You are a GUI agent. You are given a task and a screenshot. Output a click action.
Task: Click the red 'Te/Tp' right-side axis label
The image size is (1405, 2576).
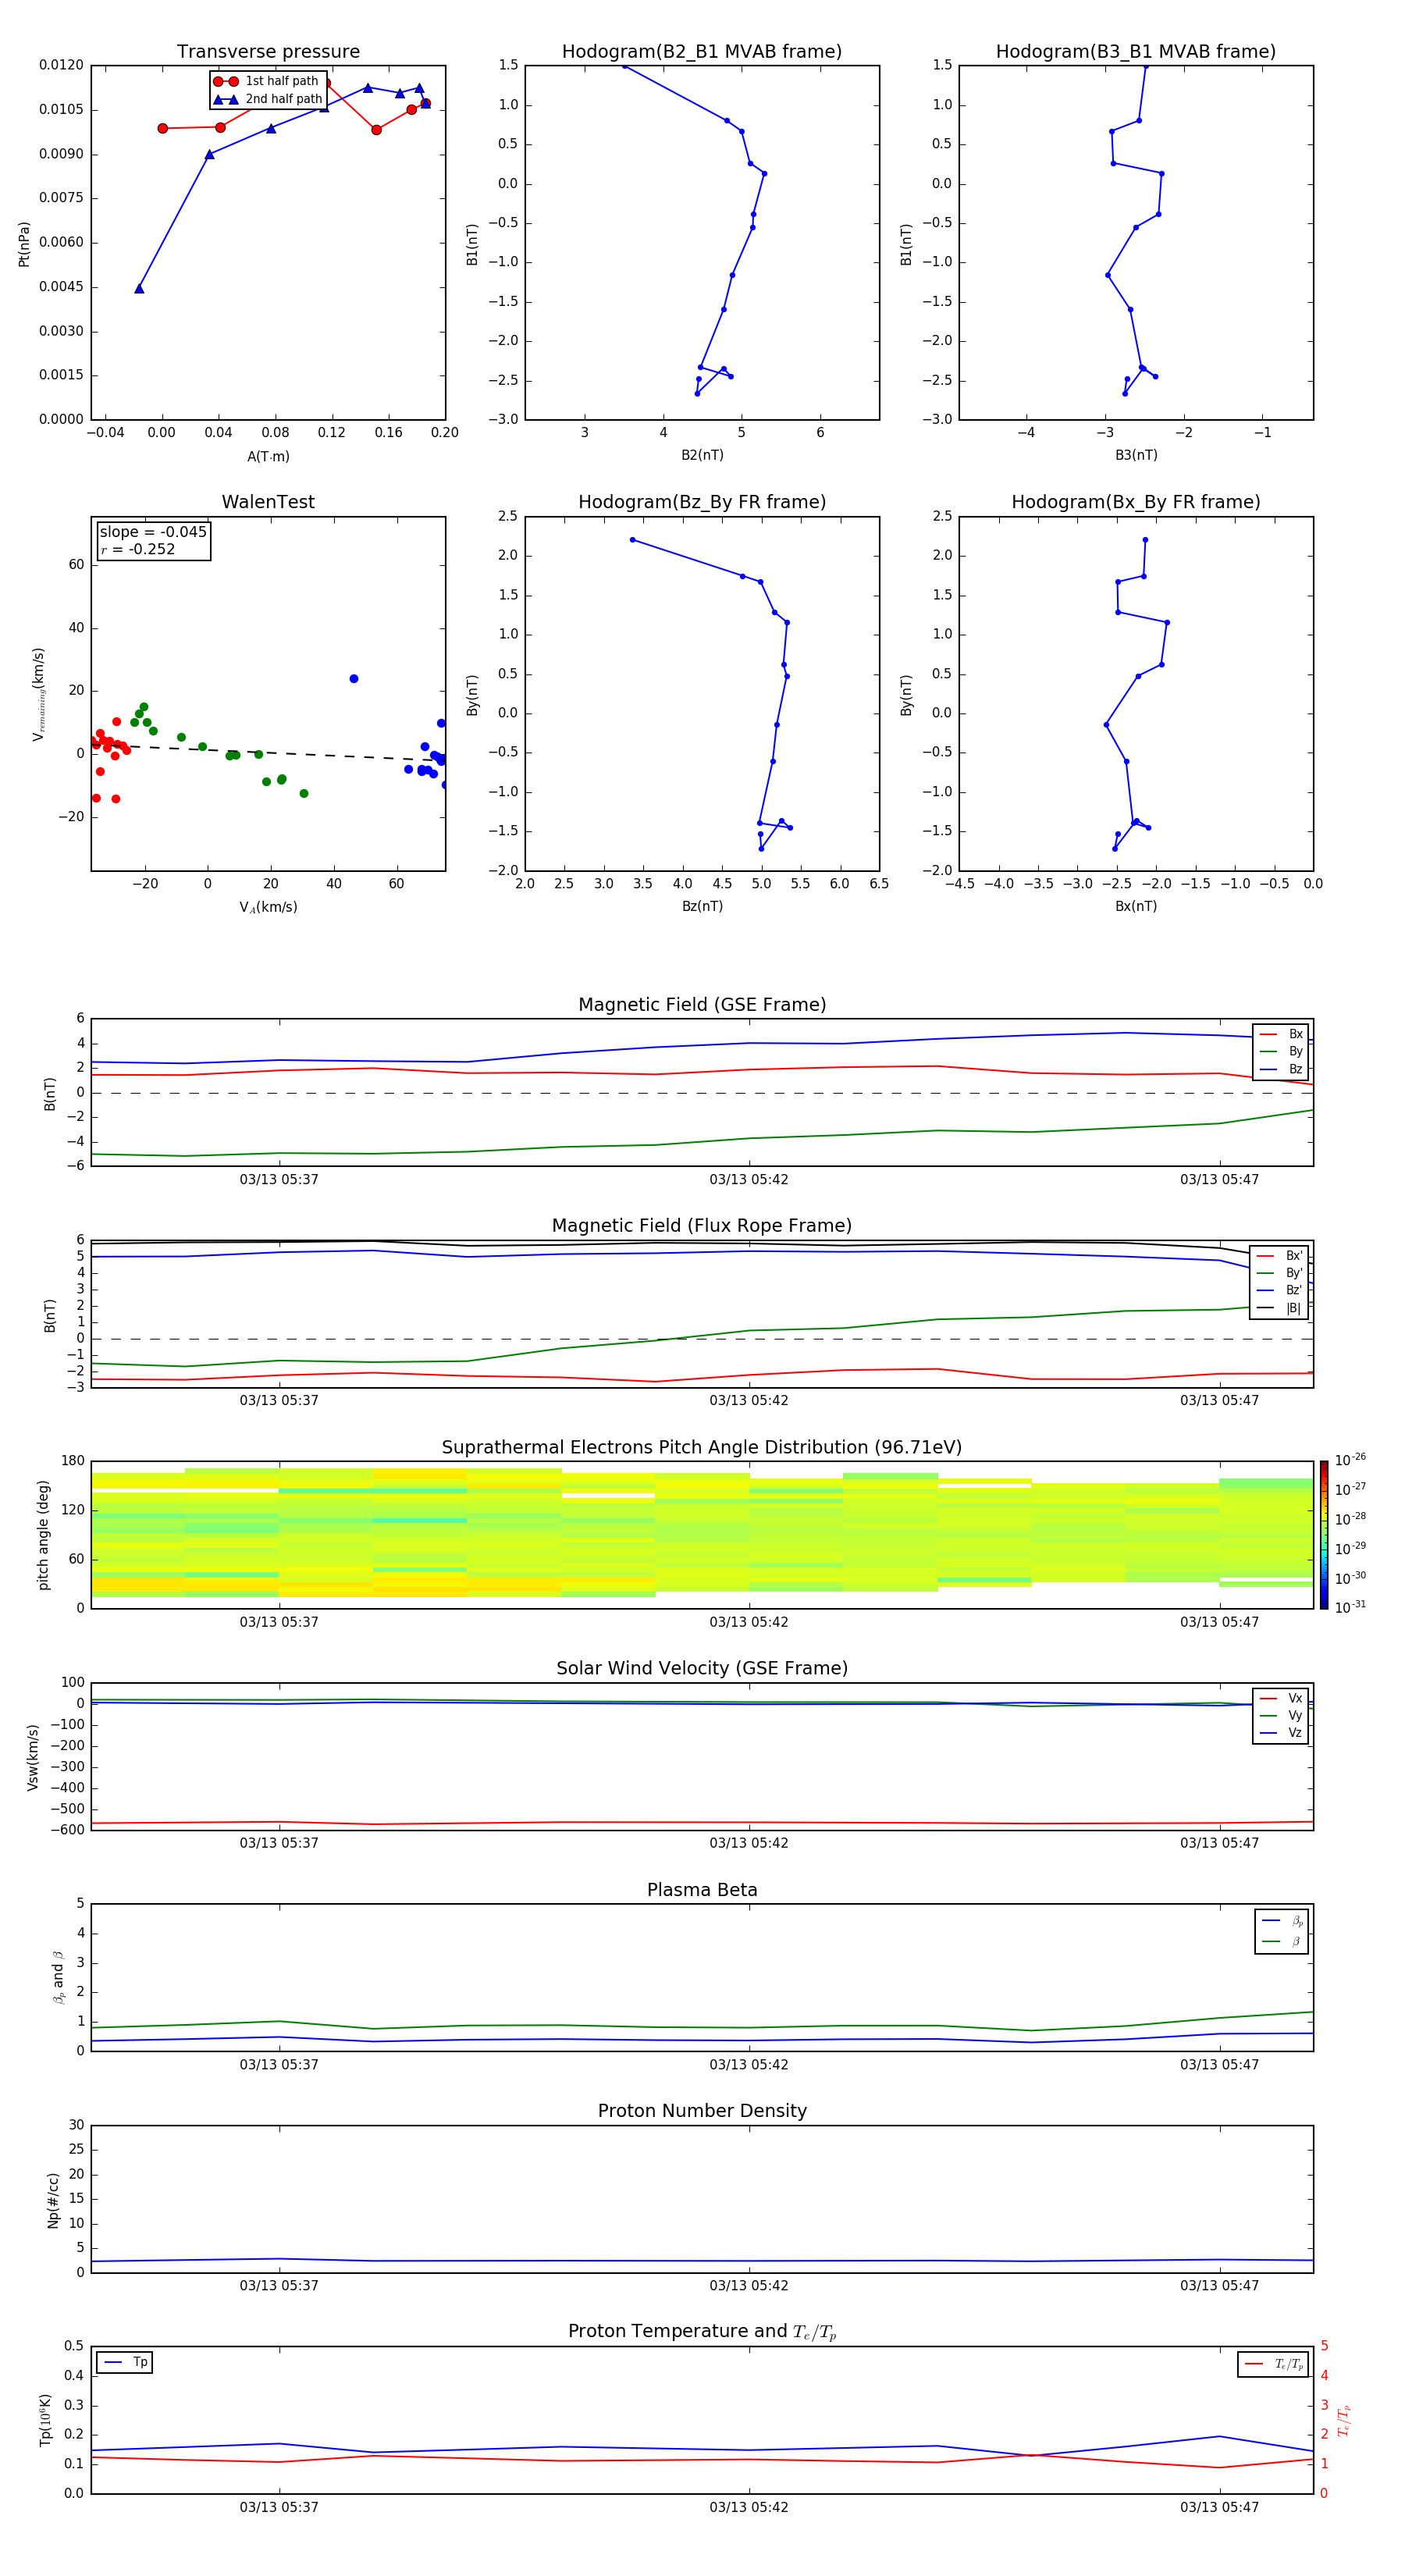coord(1345,2421)
